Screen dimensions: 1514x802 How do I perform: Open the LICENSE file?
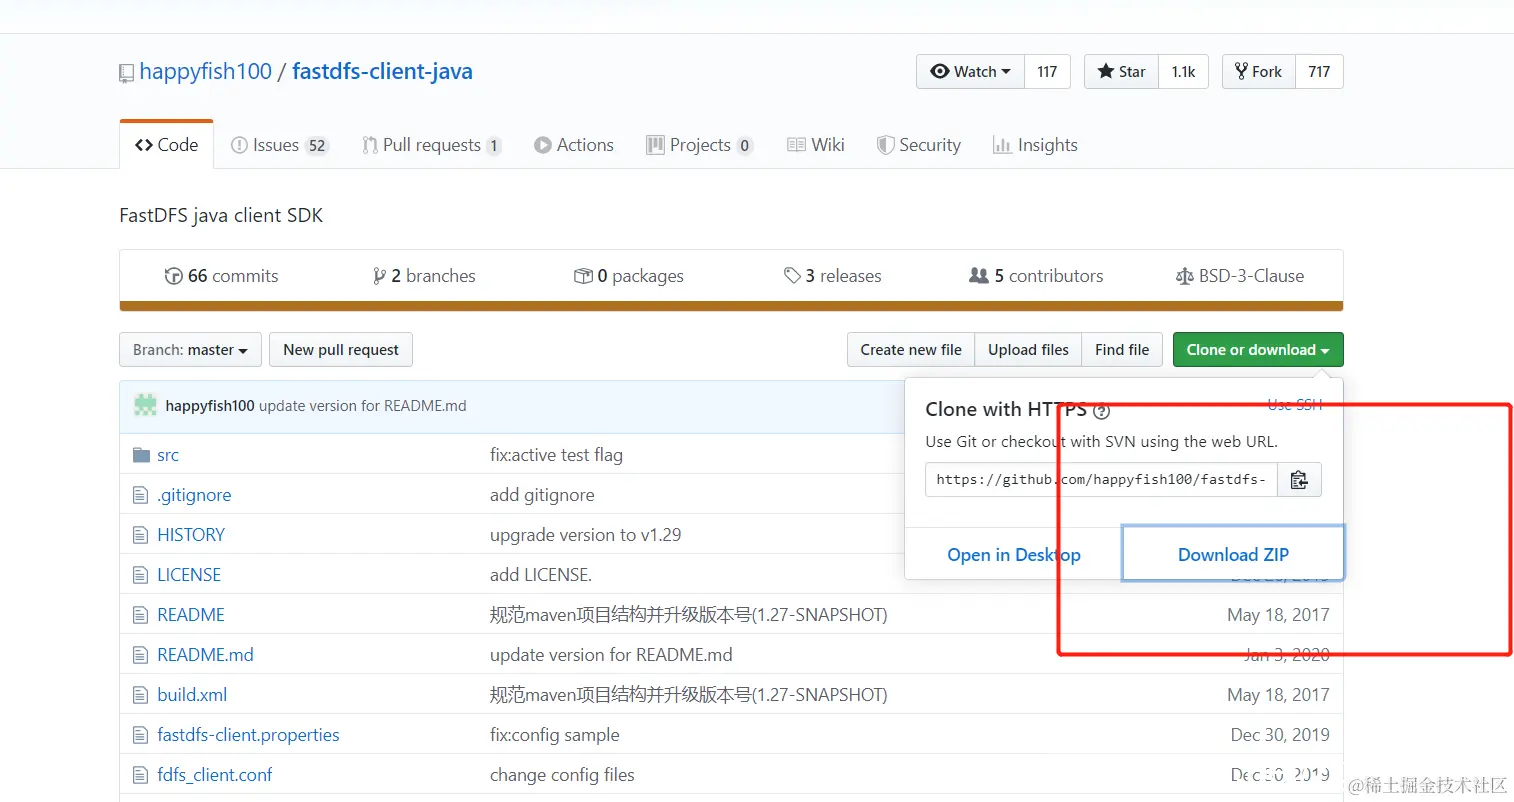pos(189,575)
